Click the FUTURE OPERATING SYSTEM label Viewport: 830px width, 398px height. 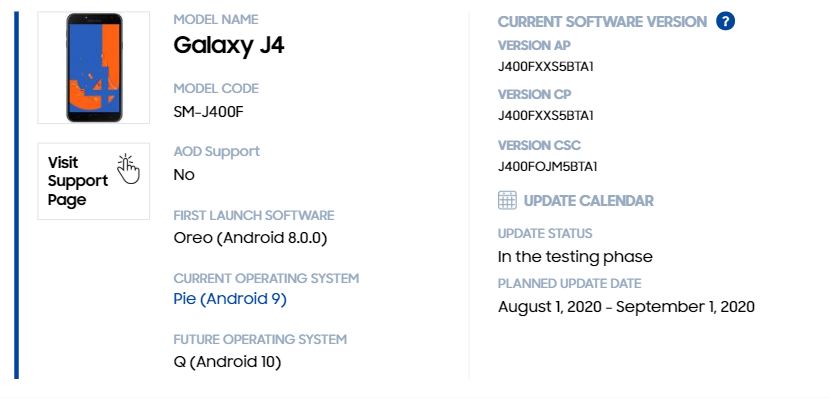click(x=260, y=339)
